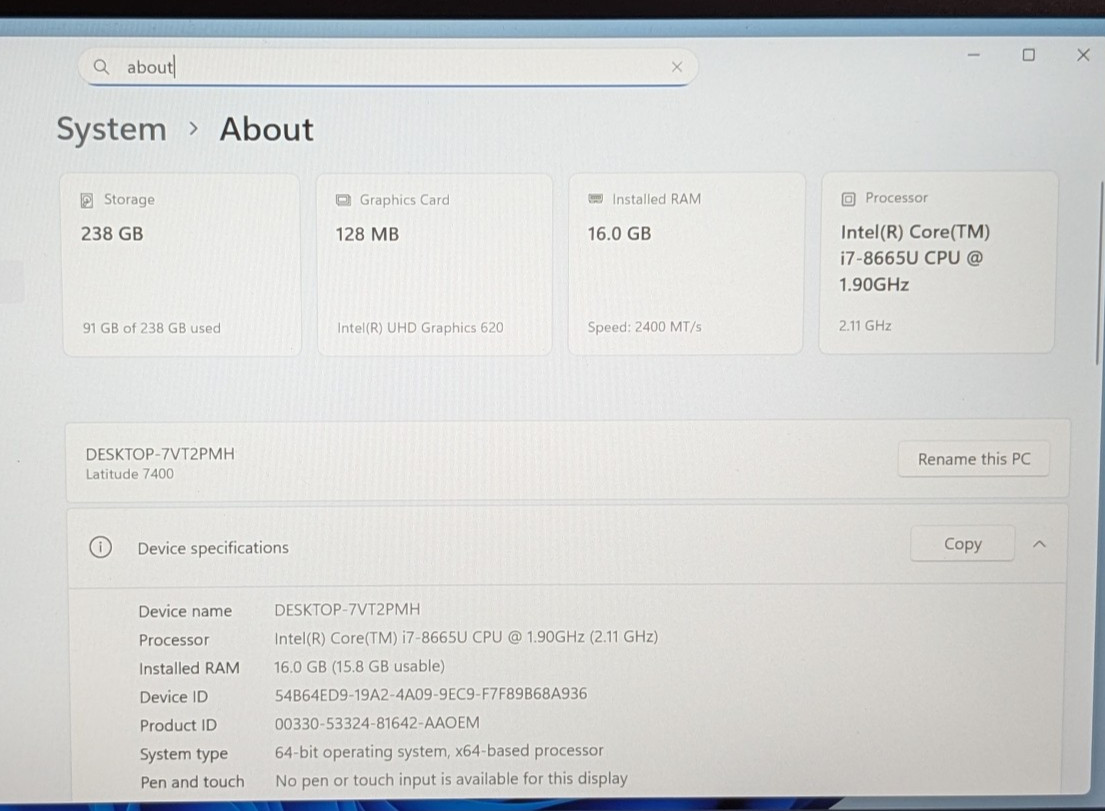The width and height of the screenshot is (1105, 811).
Task: Click the 'Device ID' row label
Action: tap(173, 697)
